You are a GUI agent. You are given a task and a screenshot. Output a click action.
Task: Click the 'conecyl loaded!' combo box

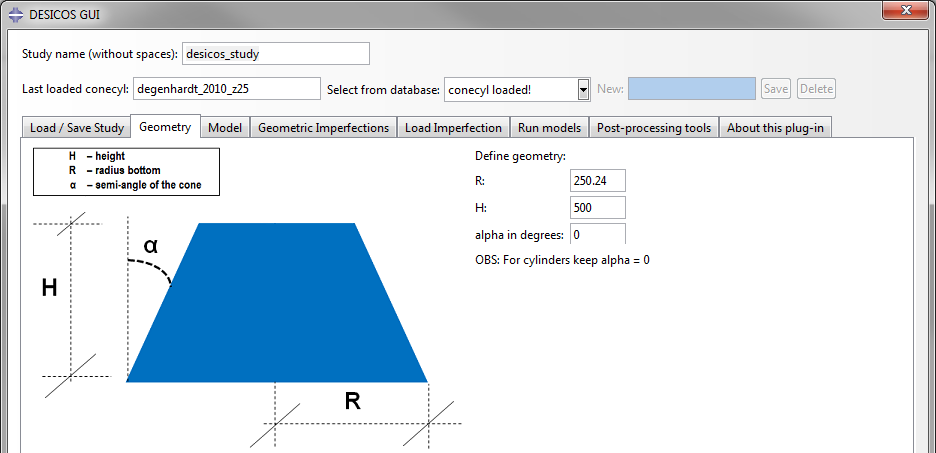point(518,90)
